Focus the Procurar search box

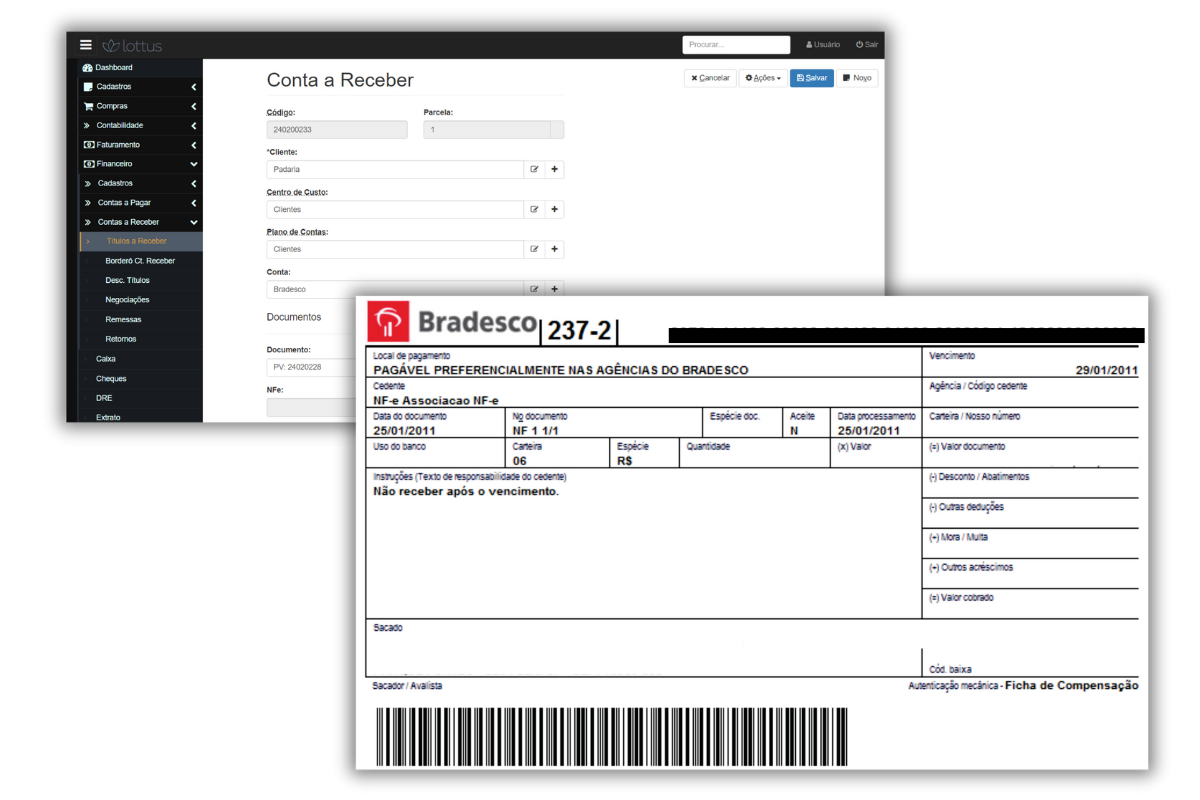(x=736, y=45)
